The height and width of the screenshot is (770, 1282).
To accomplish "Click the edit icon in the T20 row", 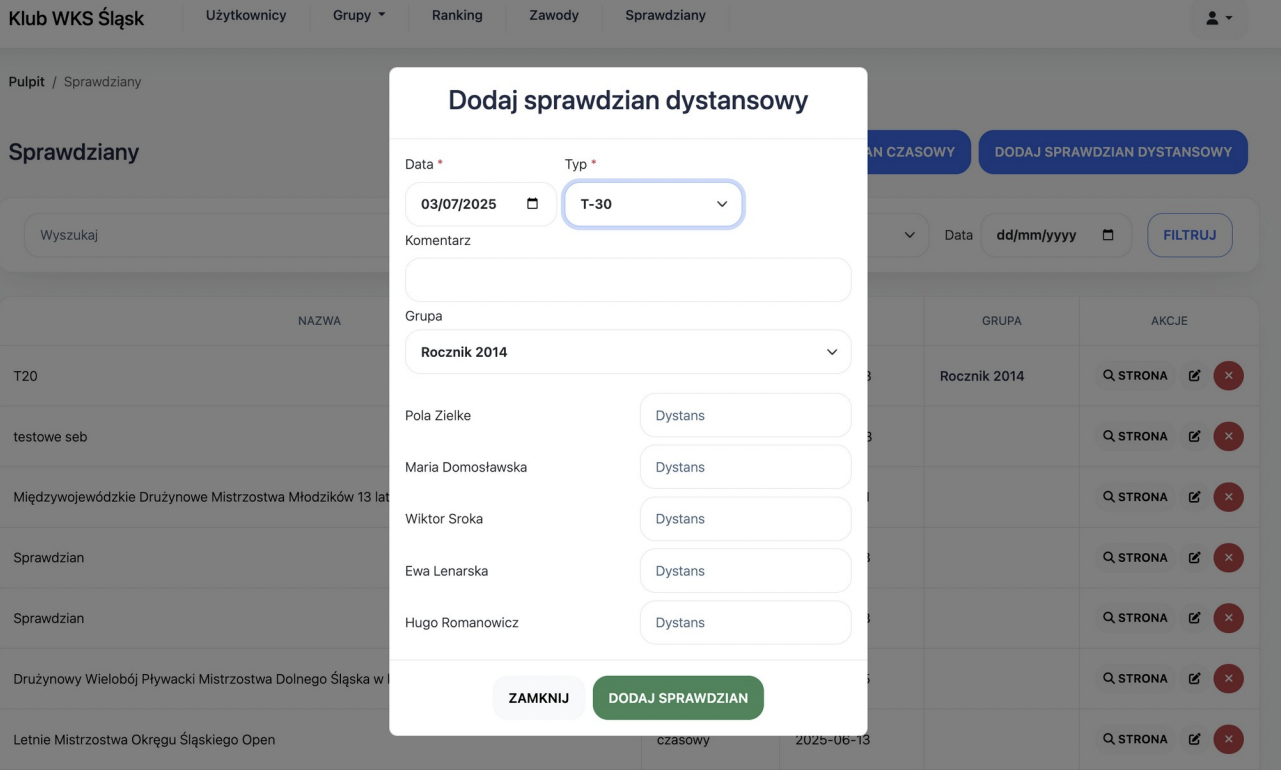I will click(1194, 376).
